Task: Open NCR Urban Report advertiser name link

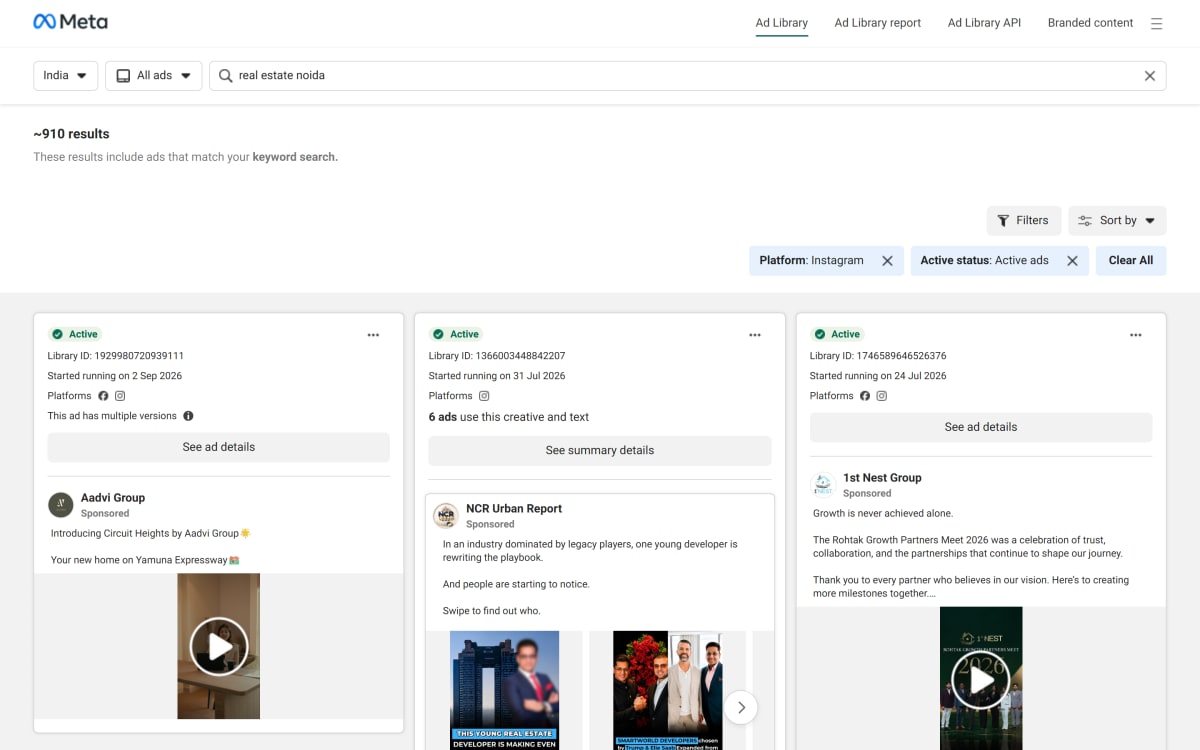Action: click(x=514, y=509)
